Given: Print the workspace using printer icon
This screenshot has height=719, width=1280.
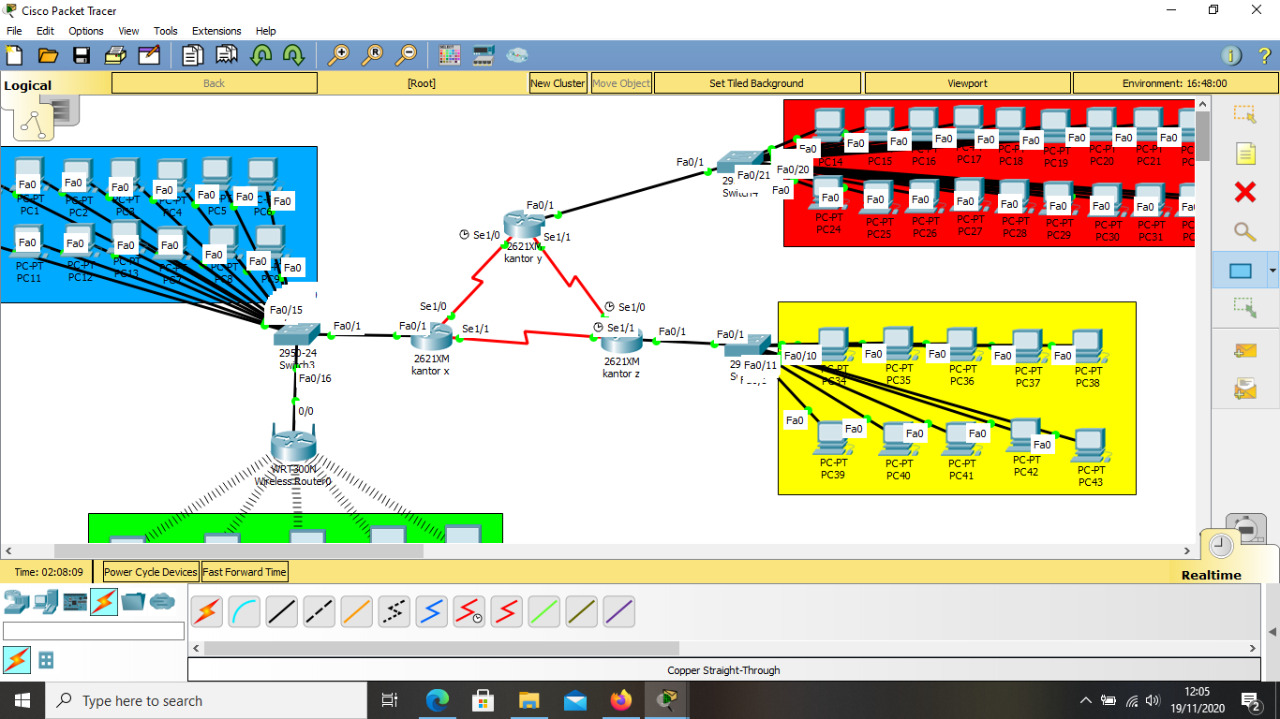Looking at the screenshot, I should 115,55.
